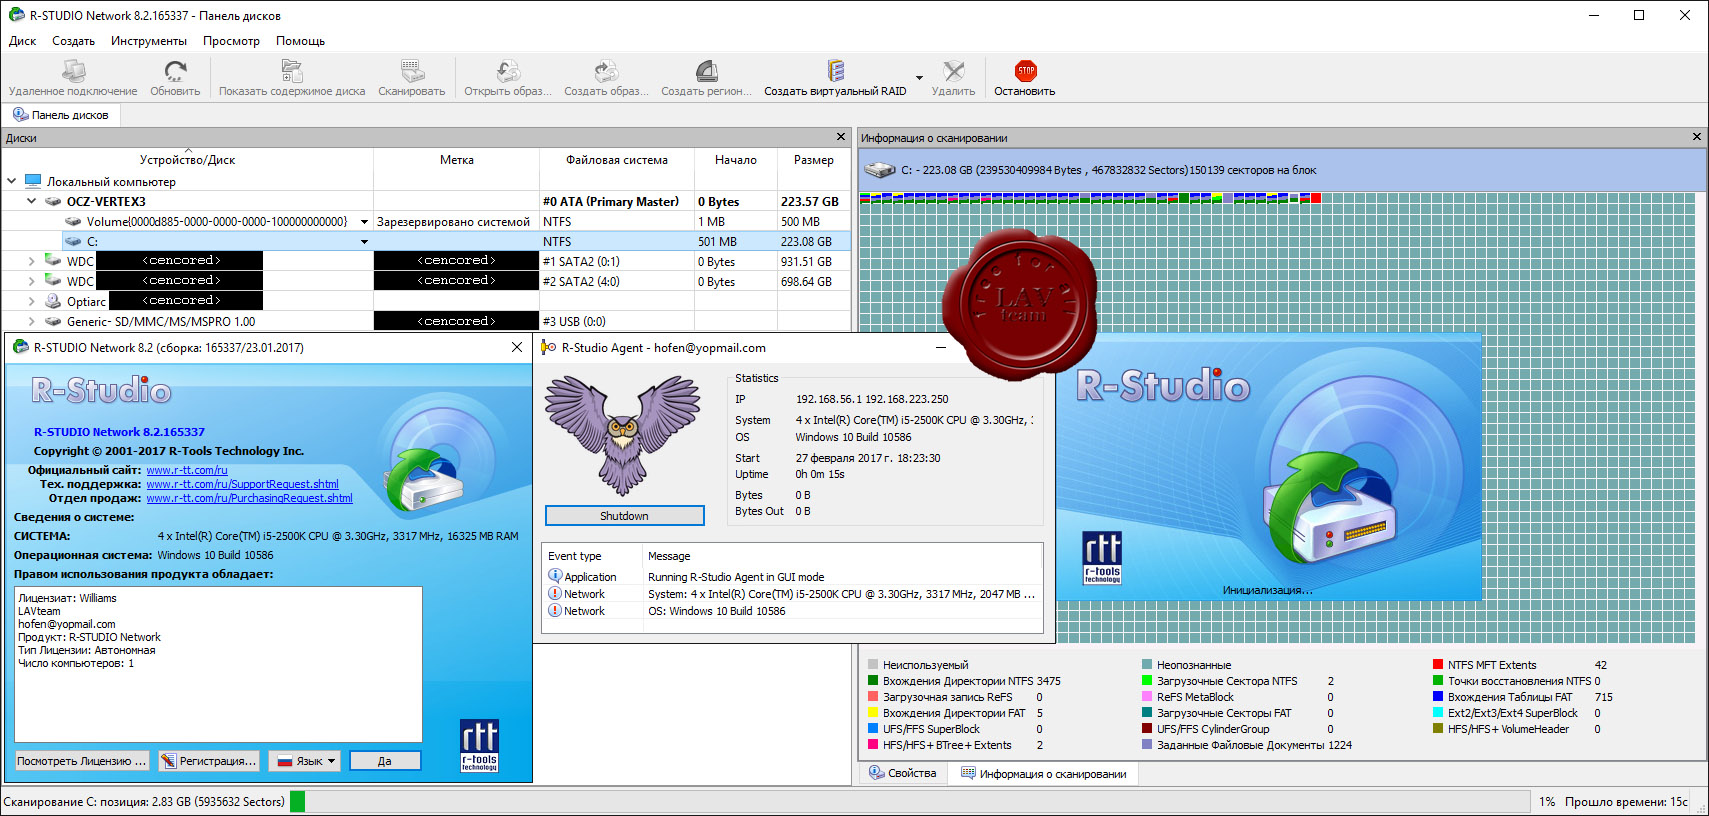Click the red Остановить stop icon
This screenshot has height=816, width=1709.
click(1025, 71)
